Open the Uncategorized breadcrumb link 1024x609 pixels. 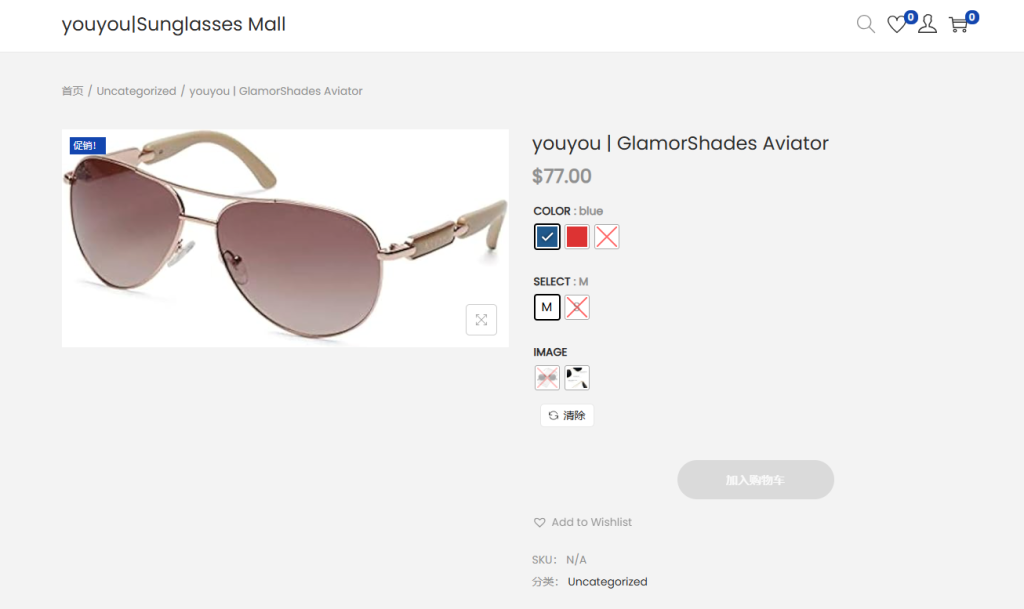(x=136, y=90)
